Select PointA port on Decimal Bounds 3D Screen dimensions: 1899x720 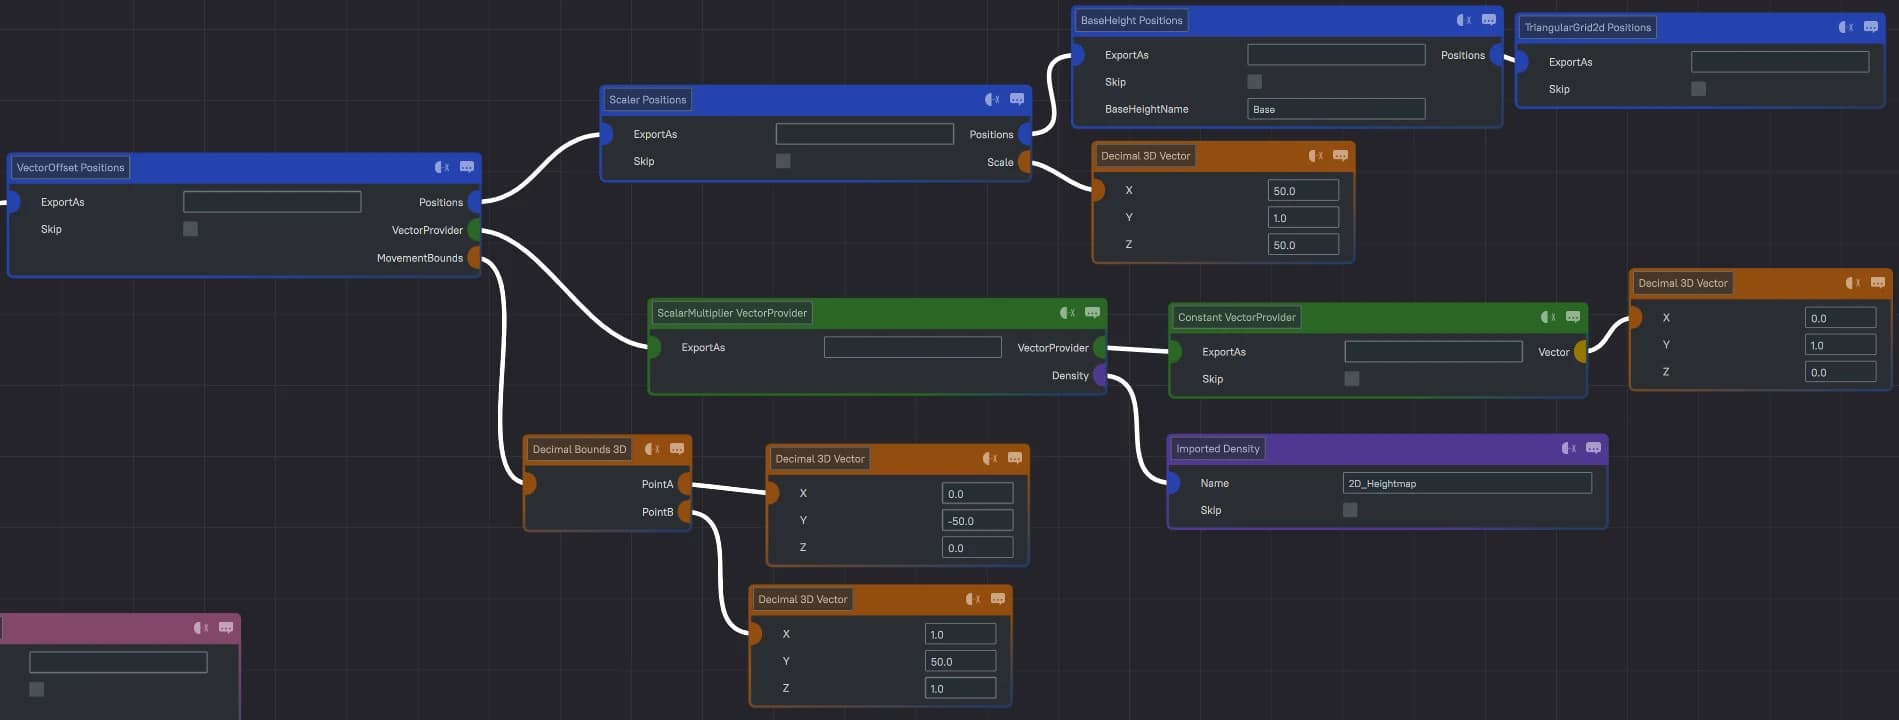point(685,484)
